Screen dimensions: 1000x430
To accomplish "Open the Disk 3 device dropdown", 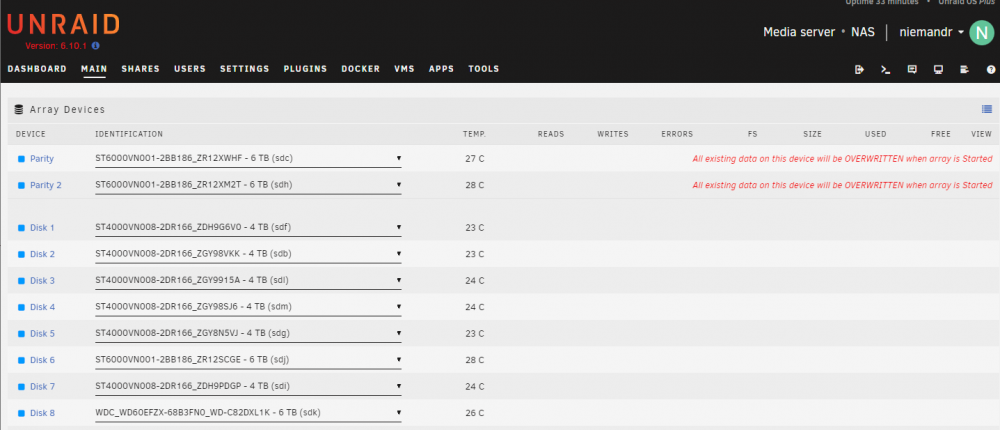I will 248,280.
